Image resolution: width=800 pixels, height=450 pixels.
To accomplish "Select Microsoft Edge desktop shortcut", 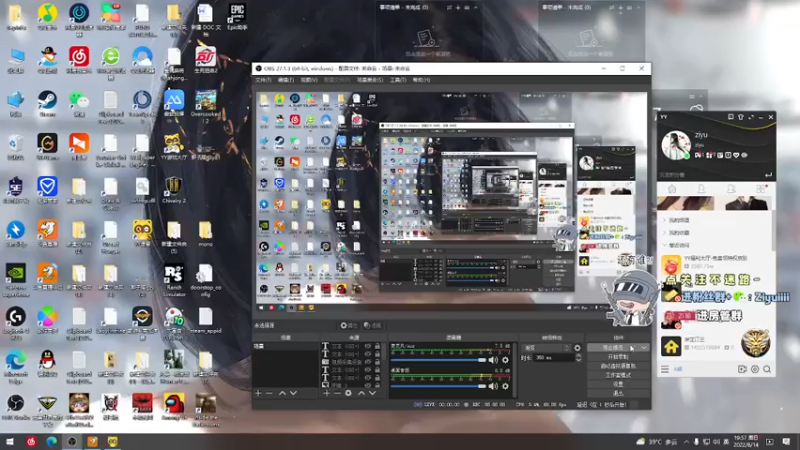I will point(15,365).
